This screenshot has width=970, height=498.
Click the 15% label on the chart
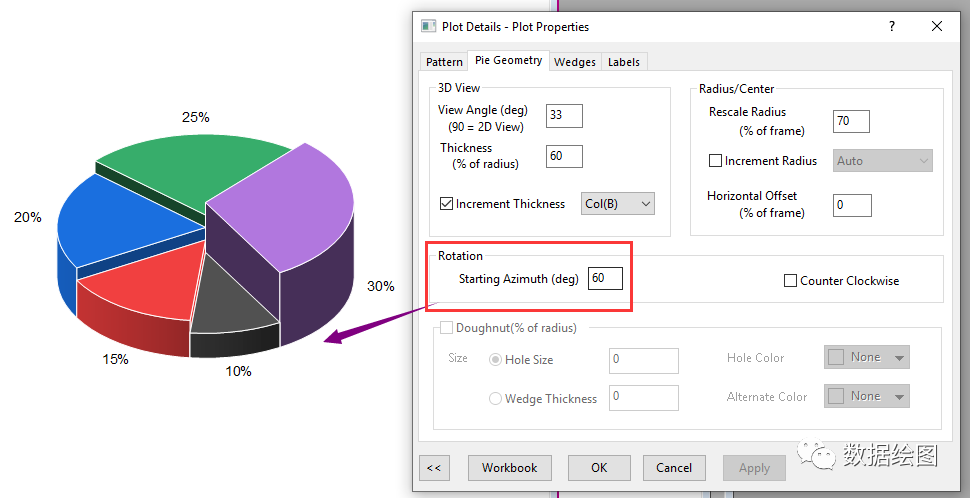[115, 359]
